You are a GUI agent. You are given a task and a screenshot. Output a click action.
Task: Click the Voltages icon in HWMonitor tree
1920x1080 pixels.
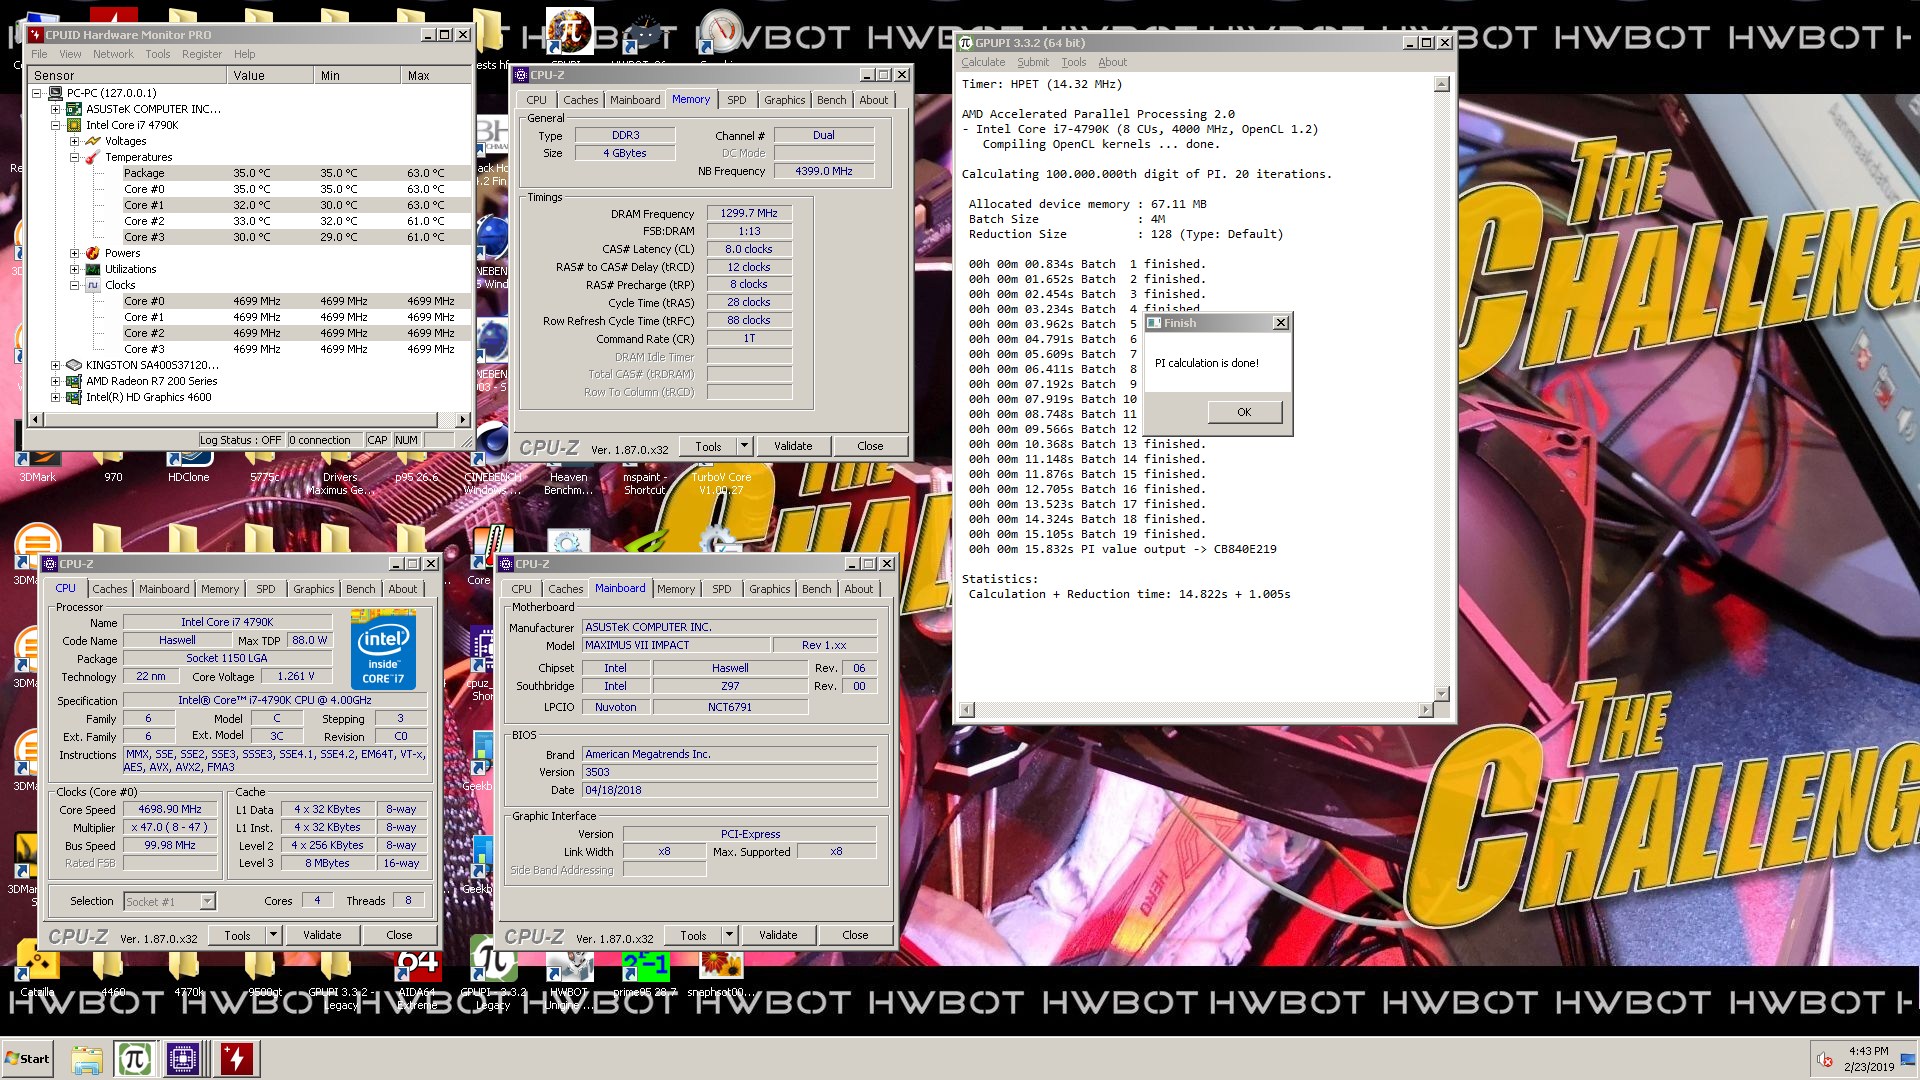click(93, 141)
